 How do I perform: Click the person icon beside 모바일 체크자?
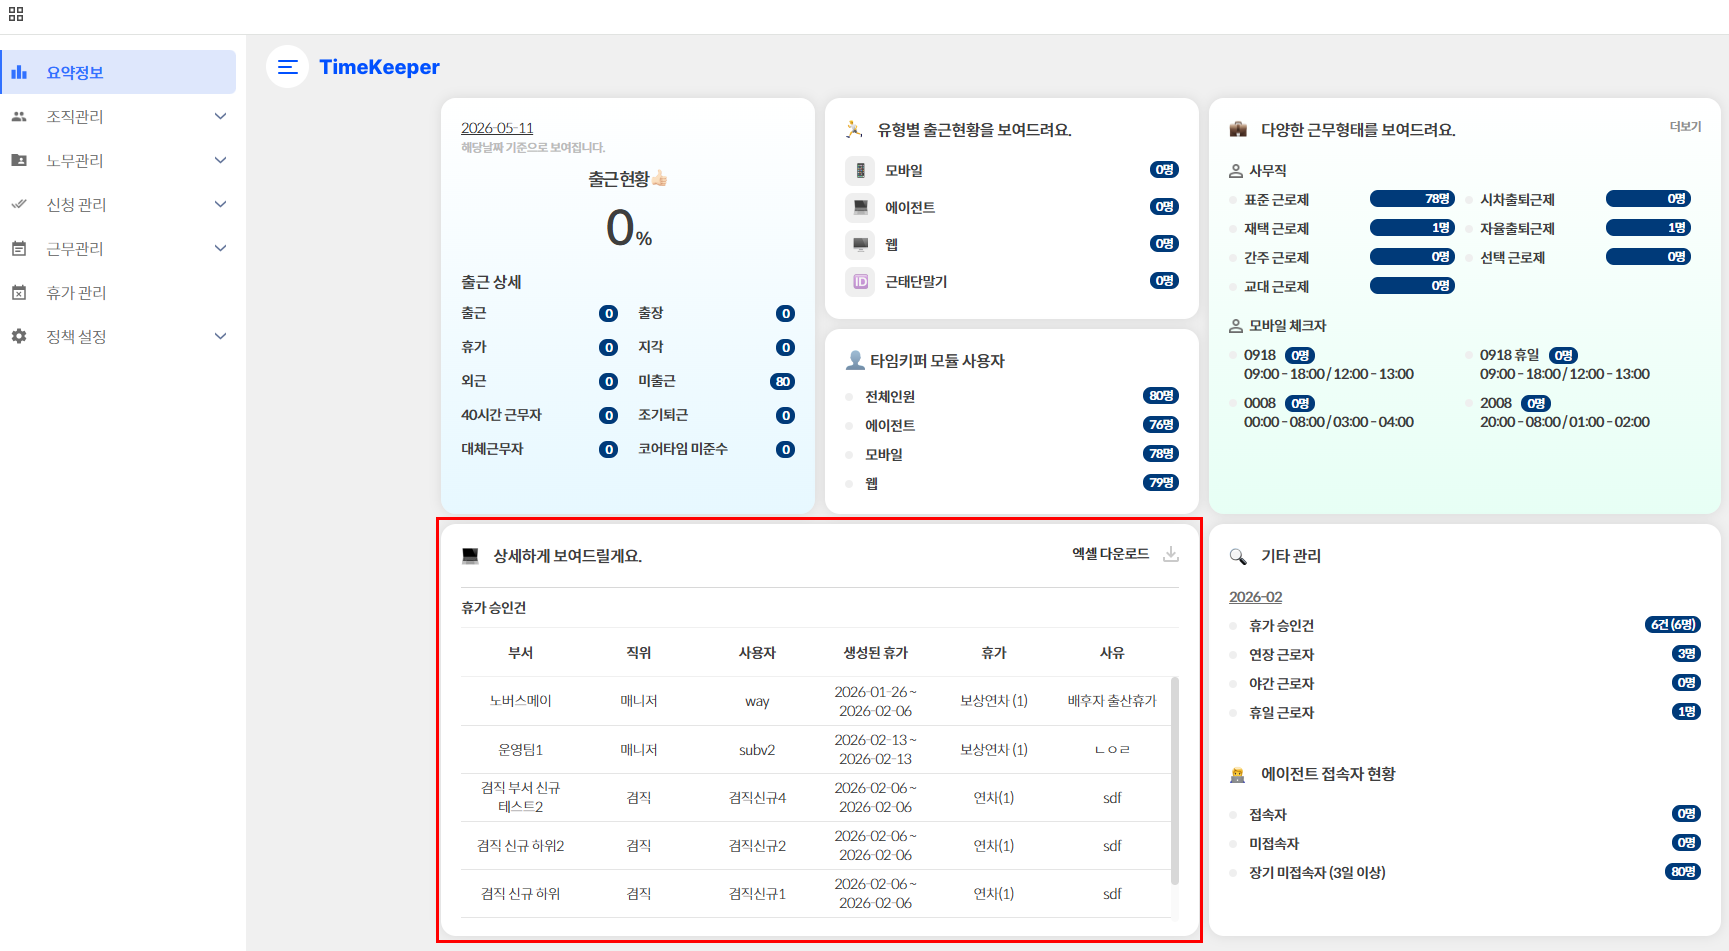tap(1236, 326)
